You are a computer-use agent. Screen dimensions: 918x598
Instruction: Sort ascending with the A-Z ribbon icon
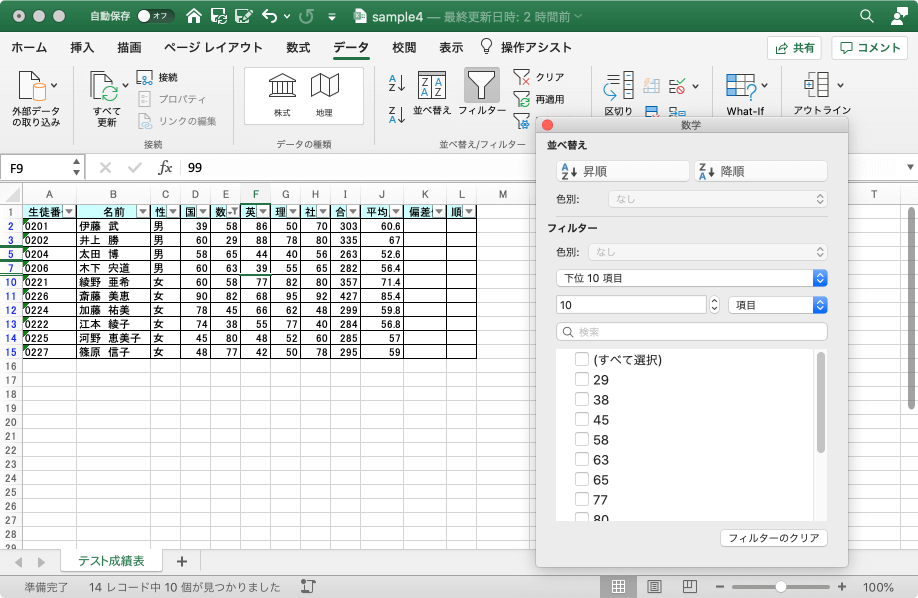[396, 83]
